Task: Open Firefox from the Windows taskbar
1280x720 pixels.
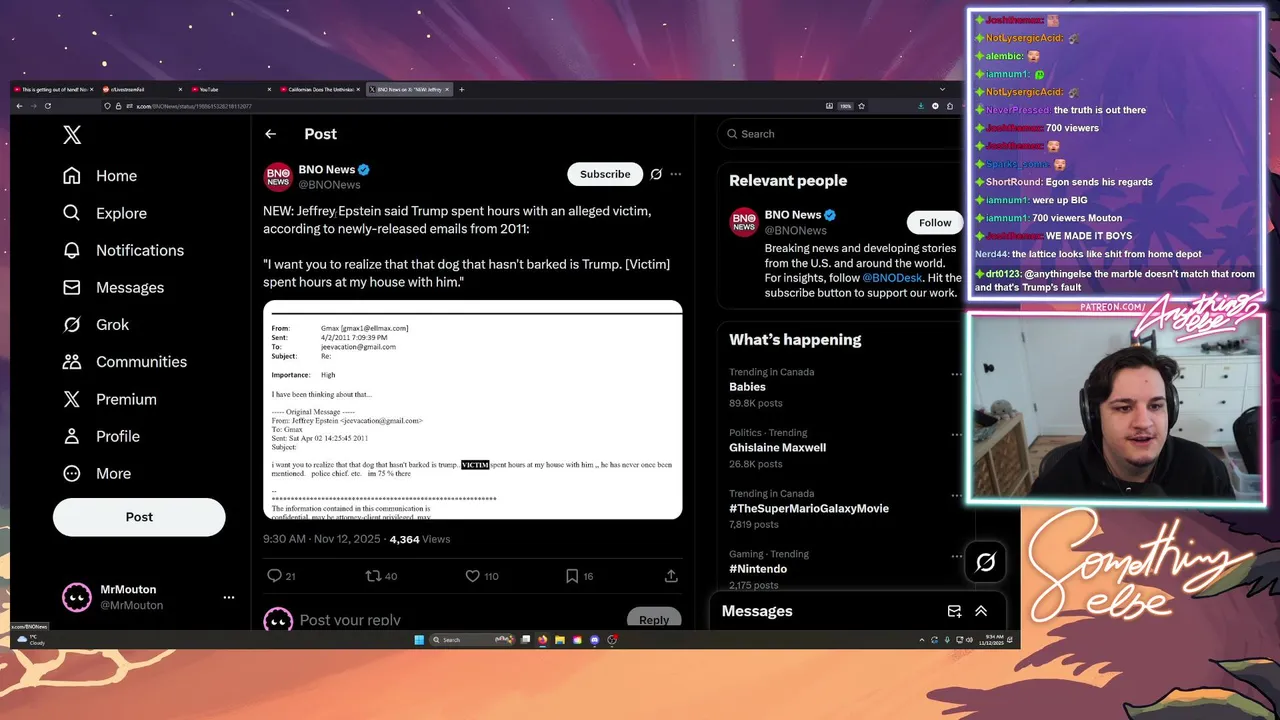Action: point(542,640)
